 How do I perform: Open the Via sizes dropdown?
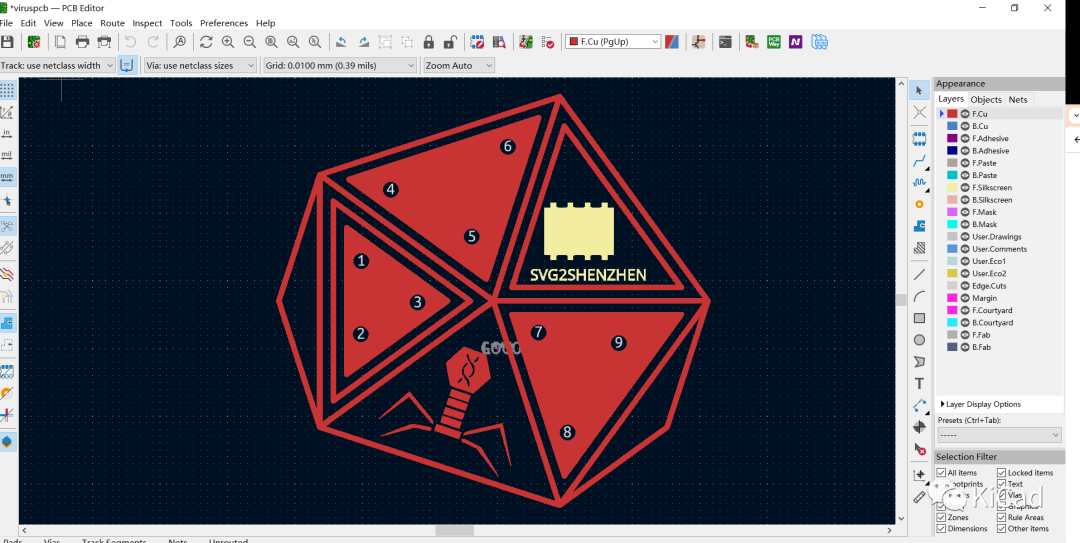[200, 65]
